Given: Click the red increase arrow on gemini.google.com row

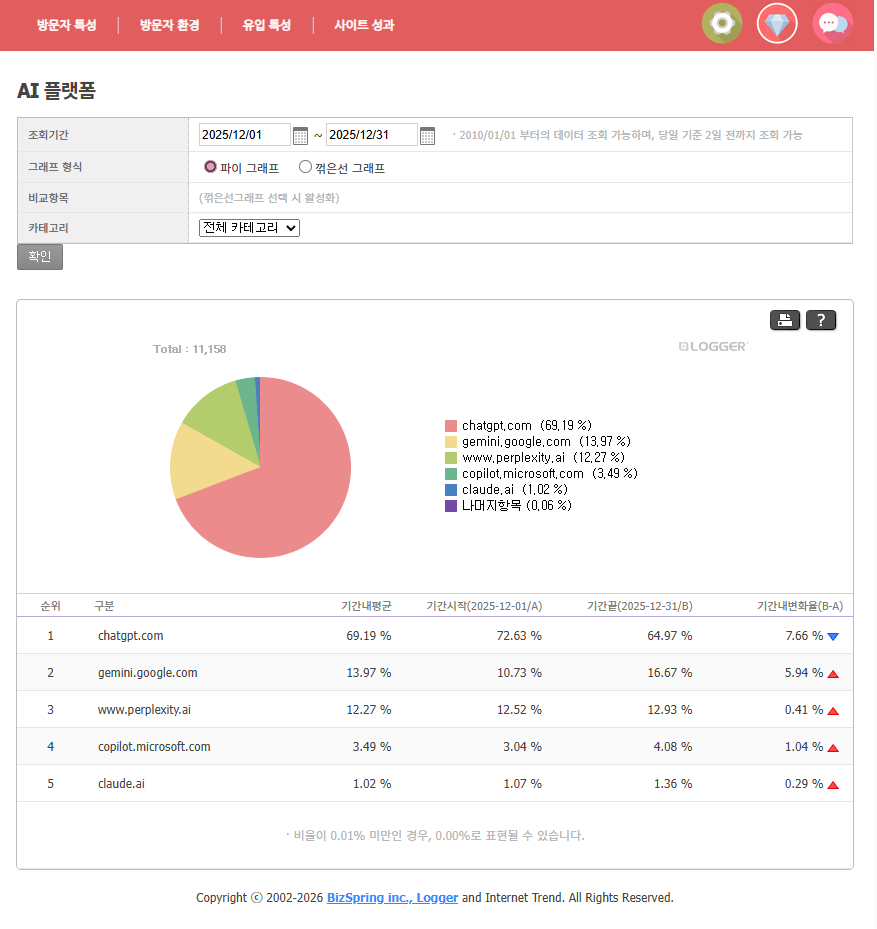Looking at the screenshot, I should (x=834, y=672).
